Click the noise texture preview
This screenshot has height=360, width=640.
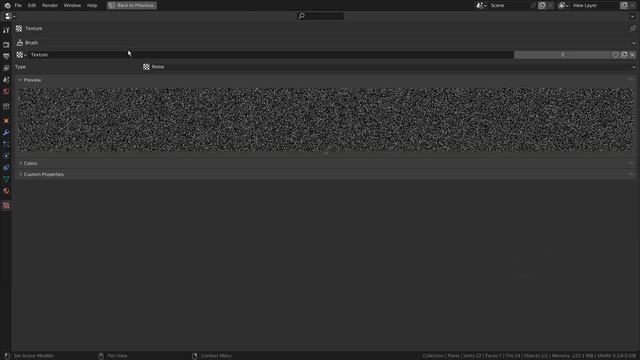click(x=325, y=120)
